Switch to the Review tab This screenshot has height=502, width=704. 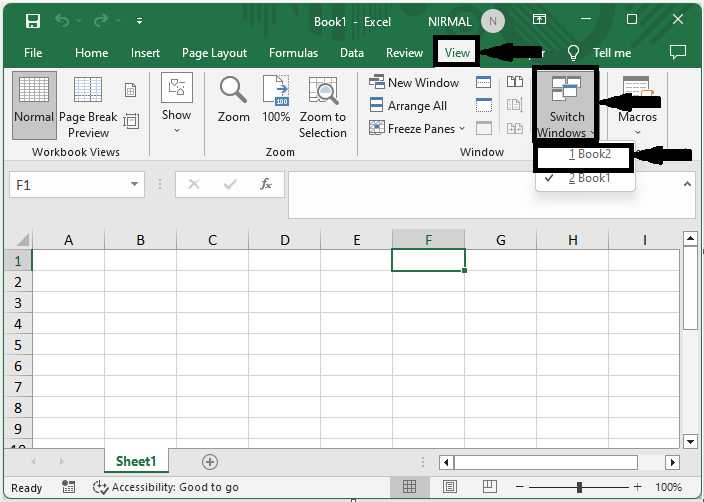click(x=404, y=53)
